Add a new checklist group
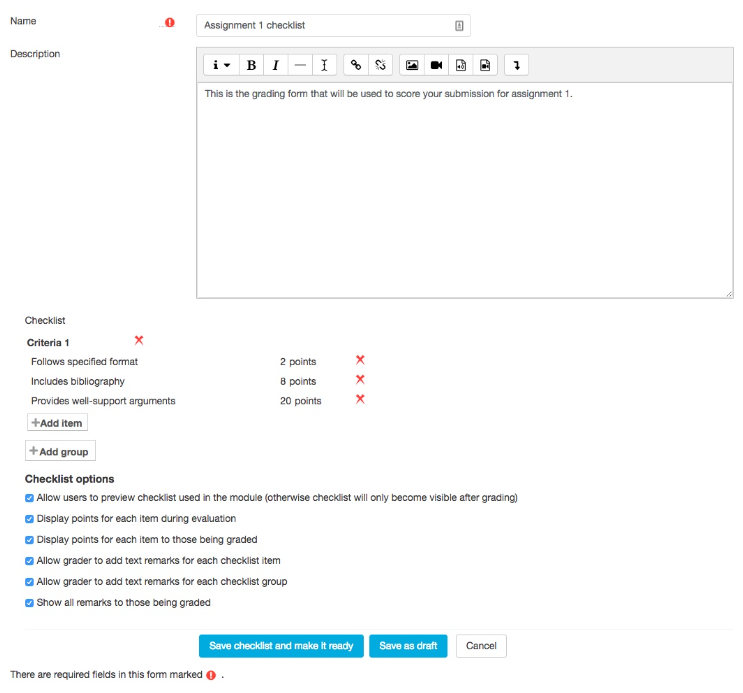 click(x=60, y=451)
